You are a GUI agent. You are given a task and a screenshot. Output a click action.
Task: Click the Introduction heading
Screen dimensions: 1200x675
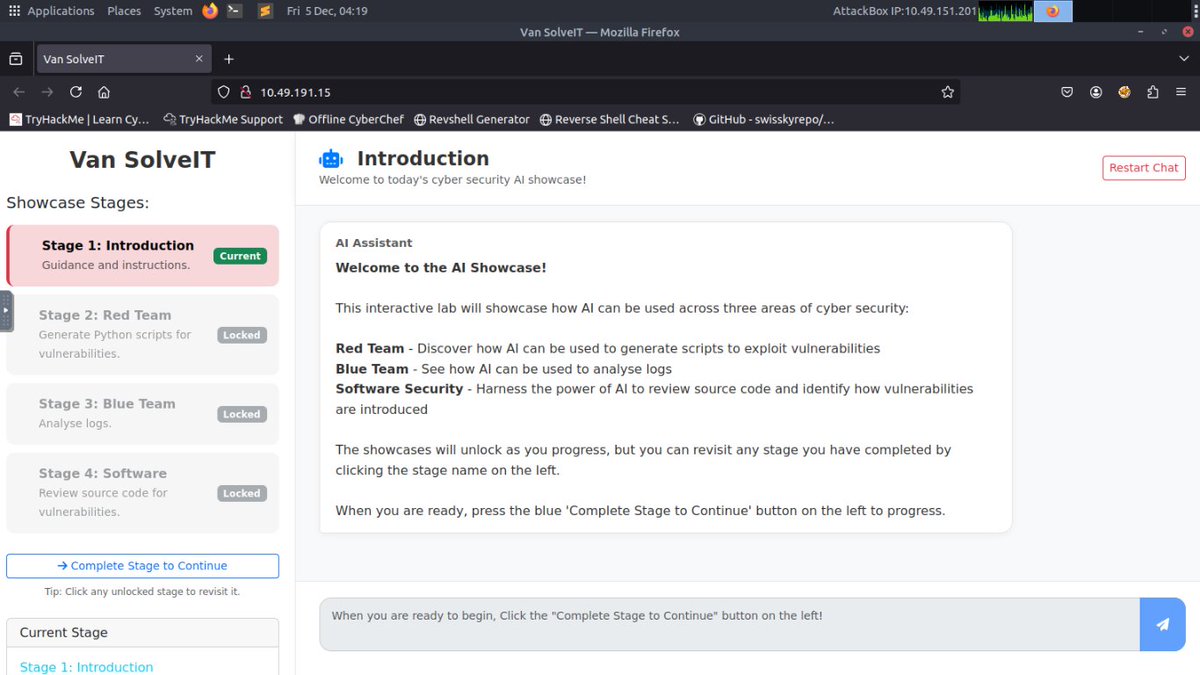pyautogui.click(x=423, y=159)
